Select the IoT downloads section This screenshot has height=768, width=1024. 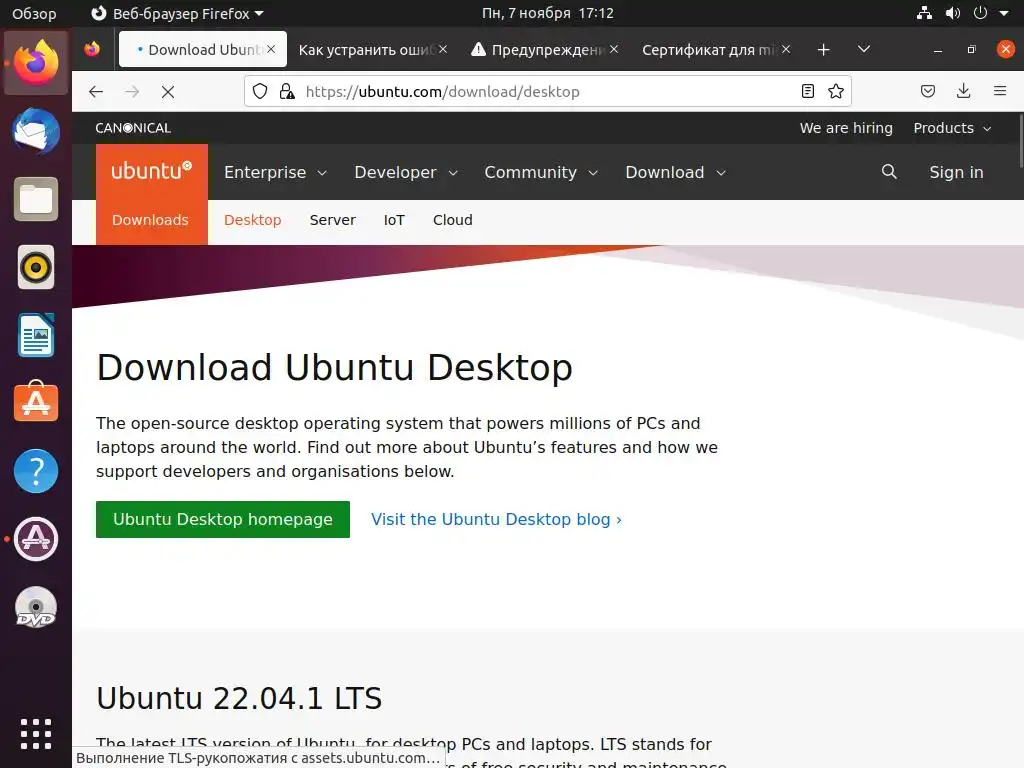tap(394, 220)
